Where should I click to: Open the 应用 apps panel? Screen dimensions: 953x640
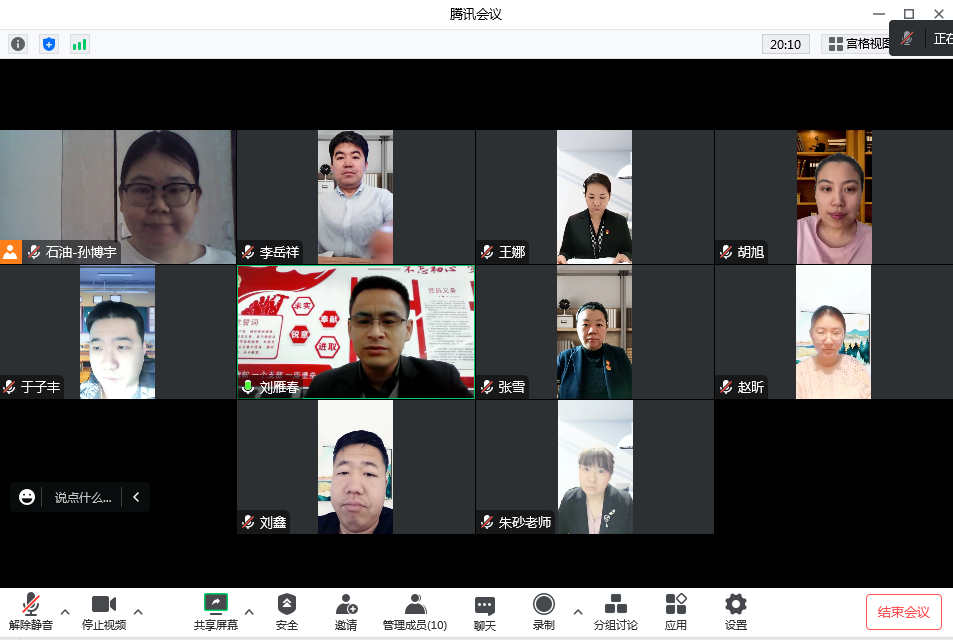click(x=676, y=611)
